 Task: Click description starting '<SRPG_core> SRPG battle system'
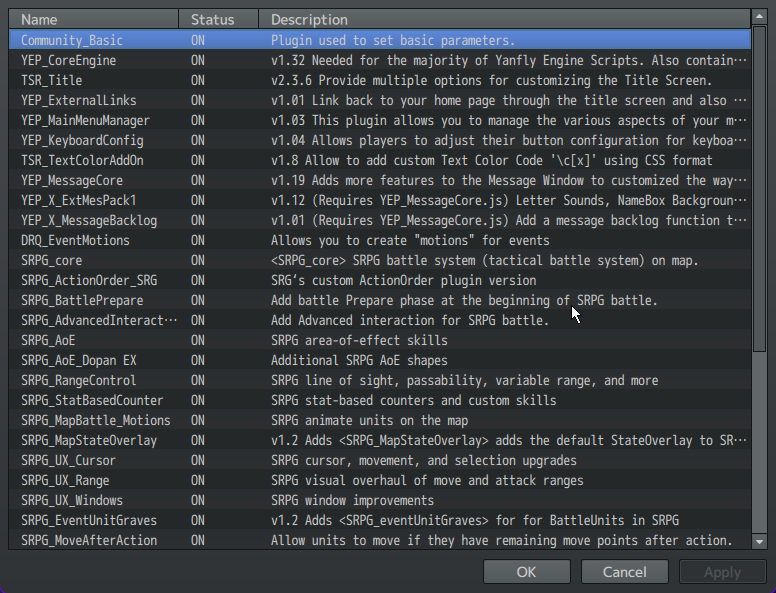click(x=485, y=260)
